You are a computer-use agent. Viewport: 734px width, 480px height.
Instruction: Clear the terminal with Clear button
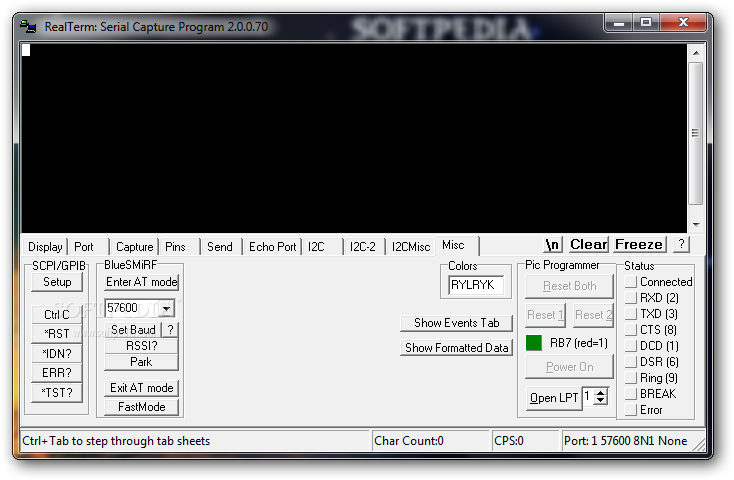(588, 244)
